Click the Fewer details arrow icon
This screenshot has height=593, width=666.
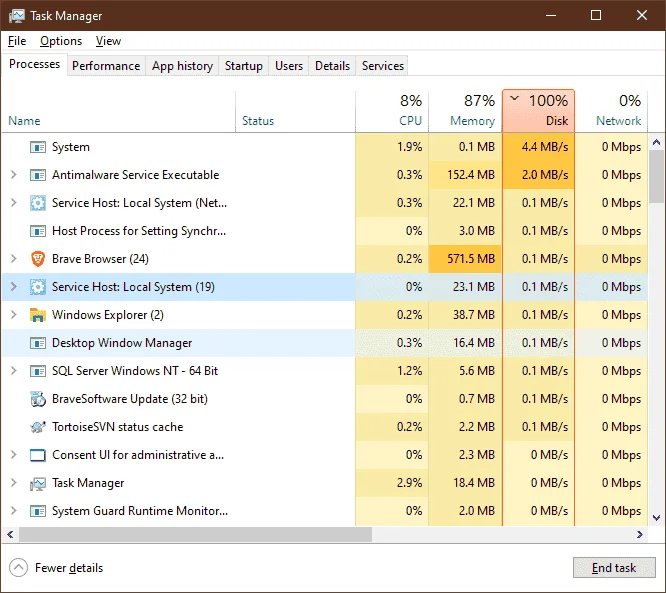(18, 568)
